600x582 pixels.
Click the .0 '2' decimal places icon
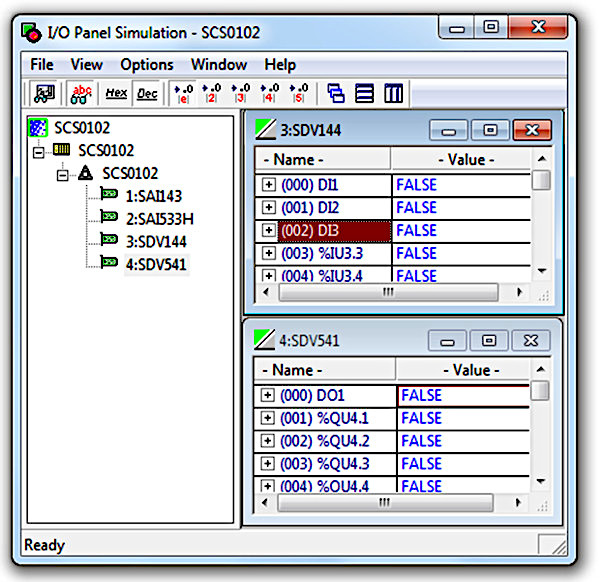tap(212, 94)
